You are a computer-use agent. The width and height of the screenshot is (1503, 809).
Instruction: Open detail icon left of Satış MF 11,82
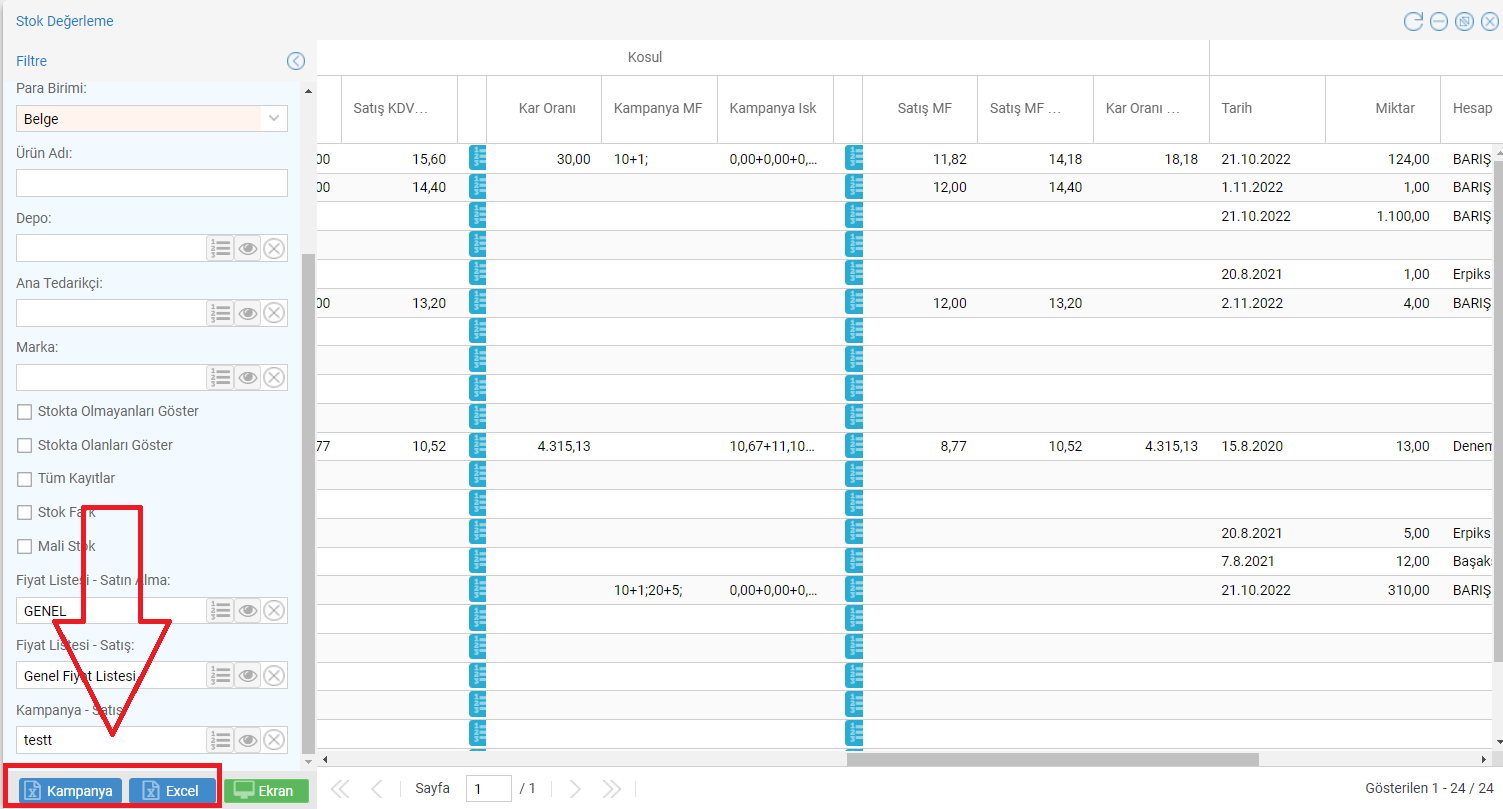pos(853,158)
